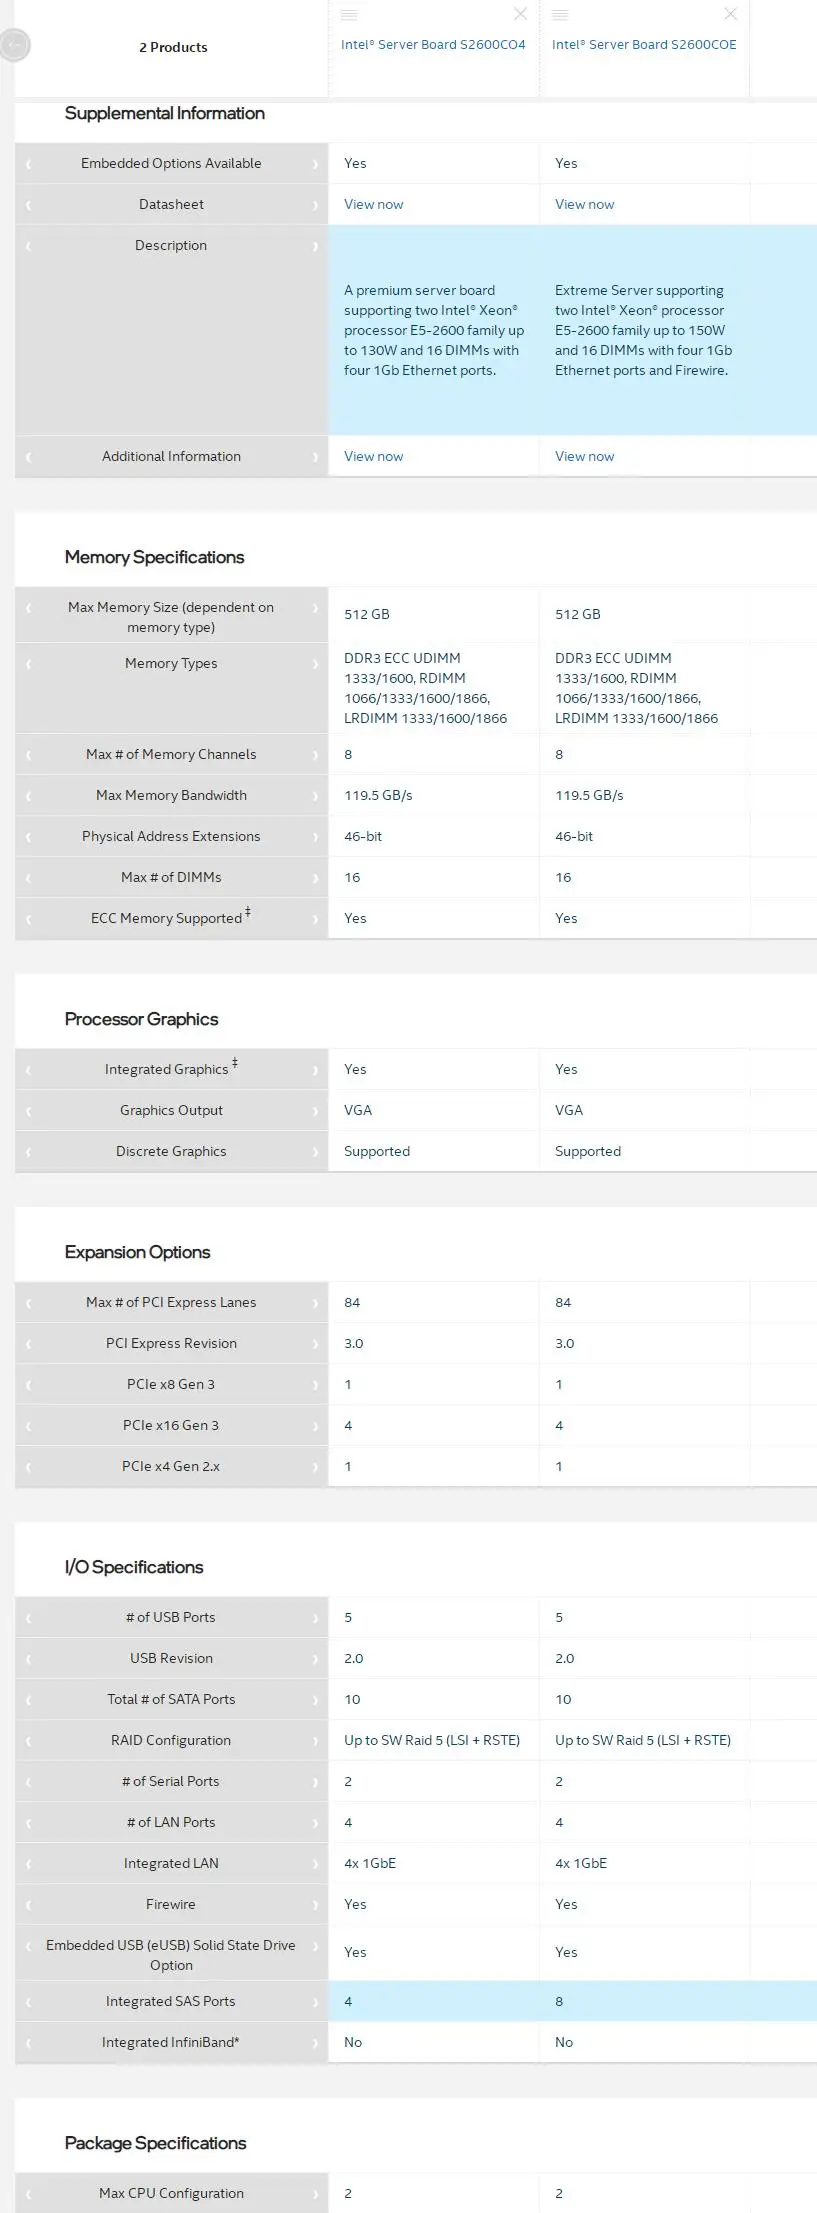Screen dimensions: 817x2213
Task: Expand Memory Types row with right chevron
Action: (x=315, y=664)
